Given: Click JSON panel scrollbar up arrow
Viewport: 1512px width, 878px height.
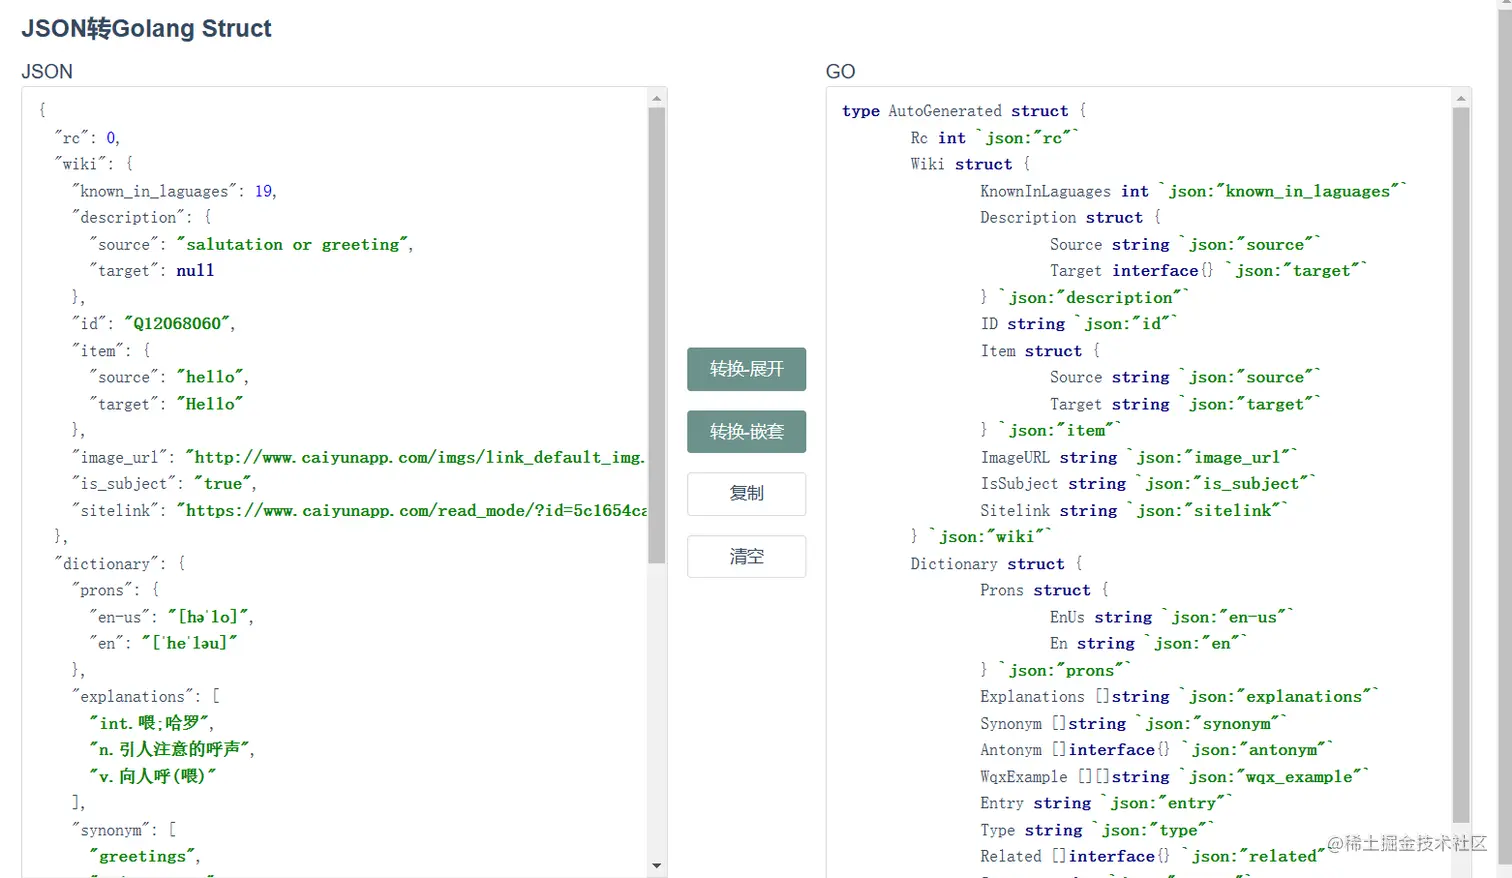Looking at the screenshot, I should point(657,98).
